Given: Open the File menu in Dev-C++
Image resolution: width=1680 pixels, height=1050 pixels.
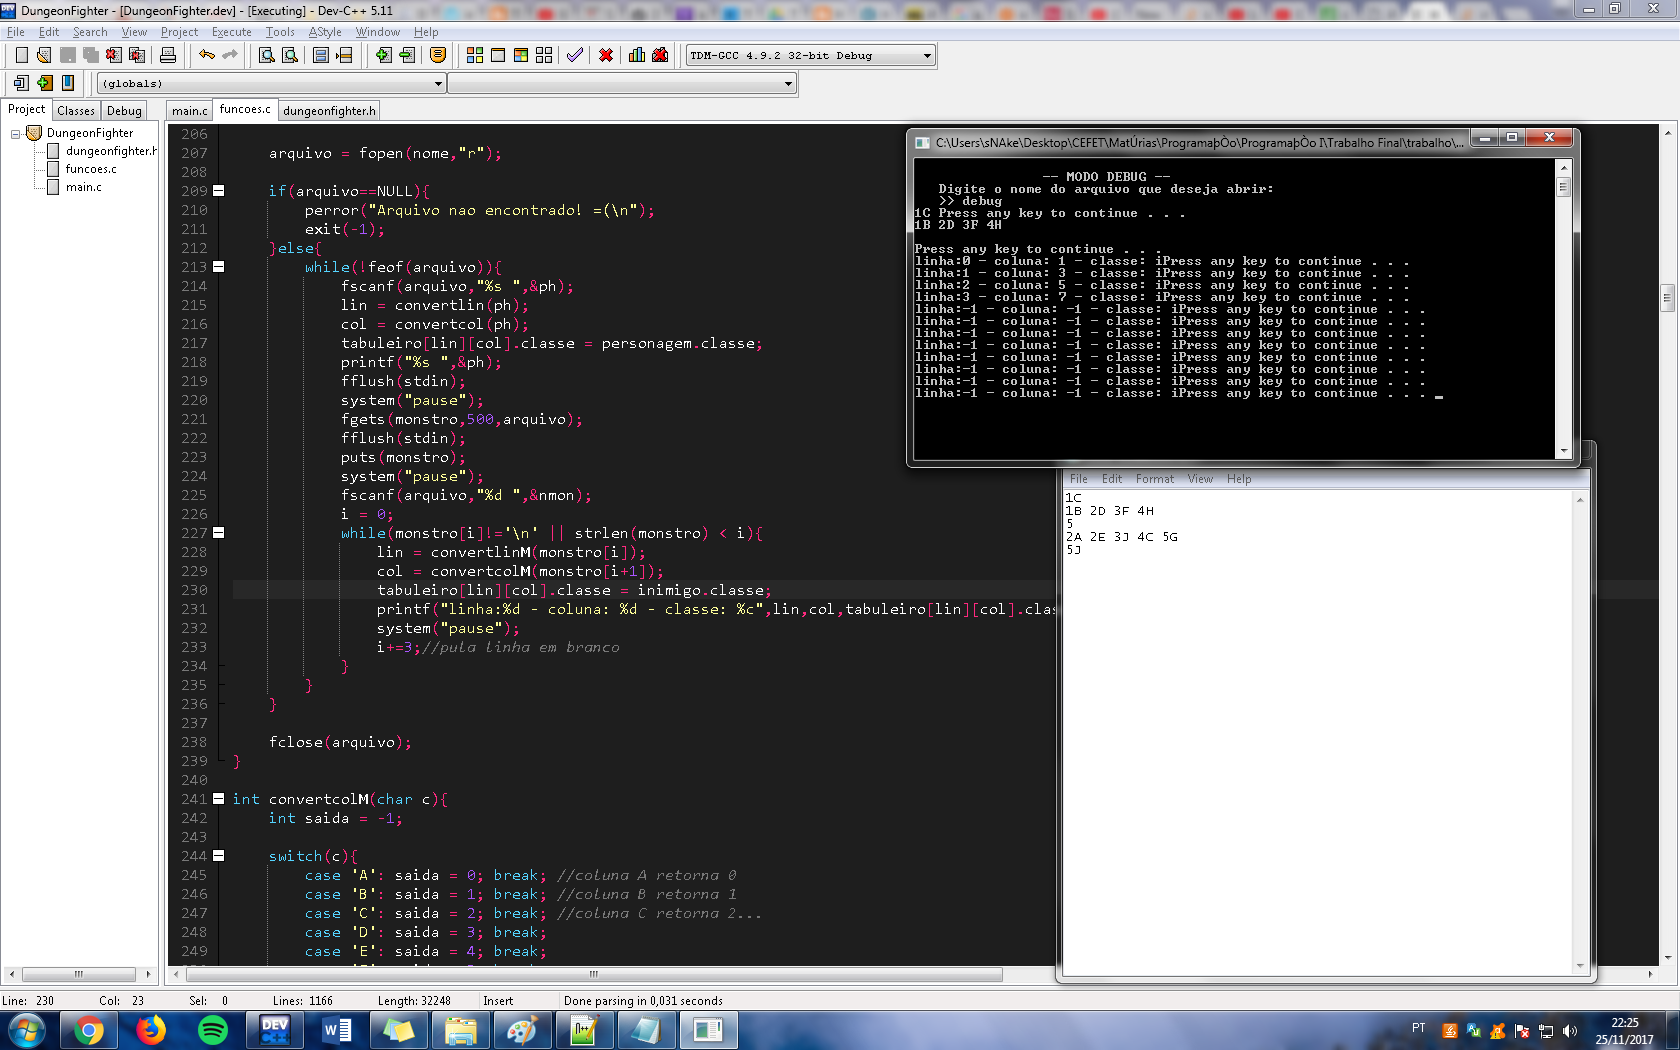Looking at the screenshot, I should click(x=16, y=32).
